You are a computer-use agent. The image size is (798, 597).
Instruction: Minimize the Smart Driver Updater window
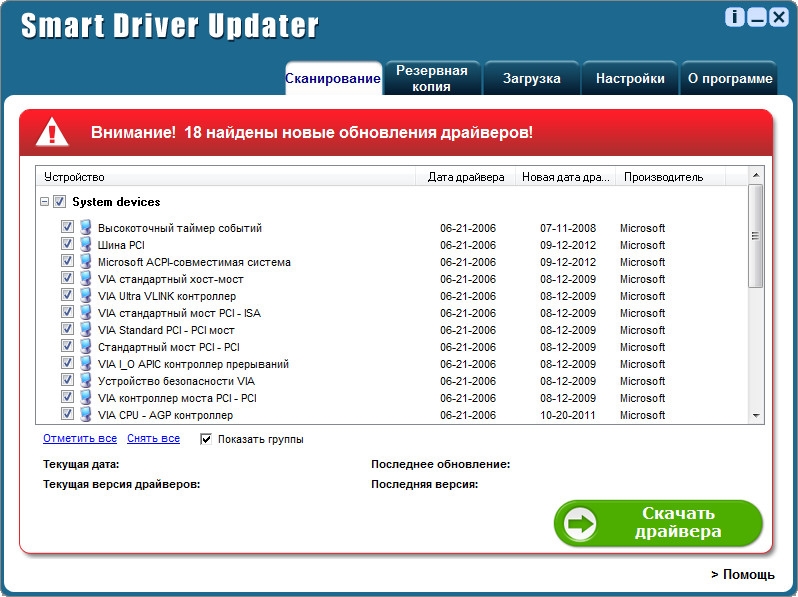point(757,17)
